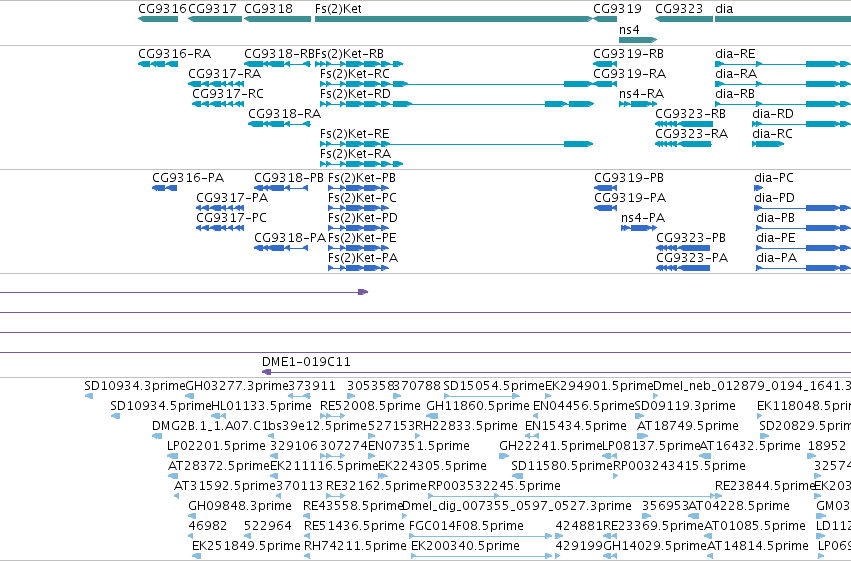Select transcript CG9316-RA
This screenshot has height=561, width=851.
[x=158, y=64]
